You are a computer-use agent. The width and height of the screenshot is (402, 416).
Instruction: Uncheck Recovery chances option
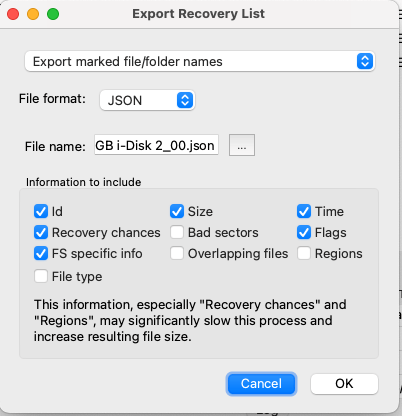[x=41, y=232]
